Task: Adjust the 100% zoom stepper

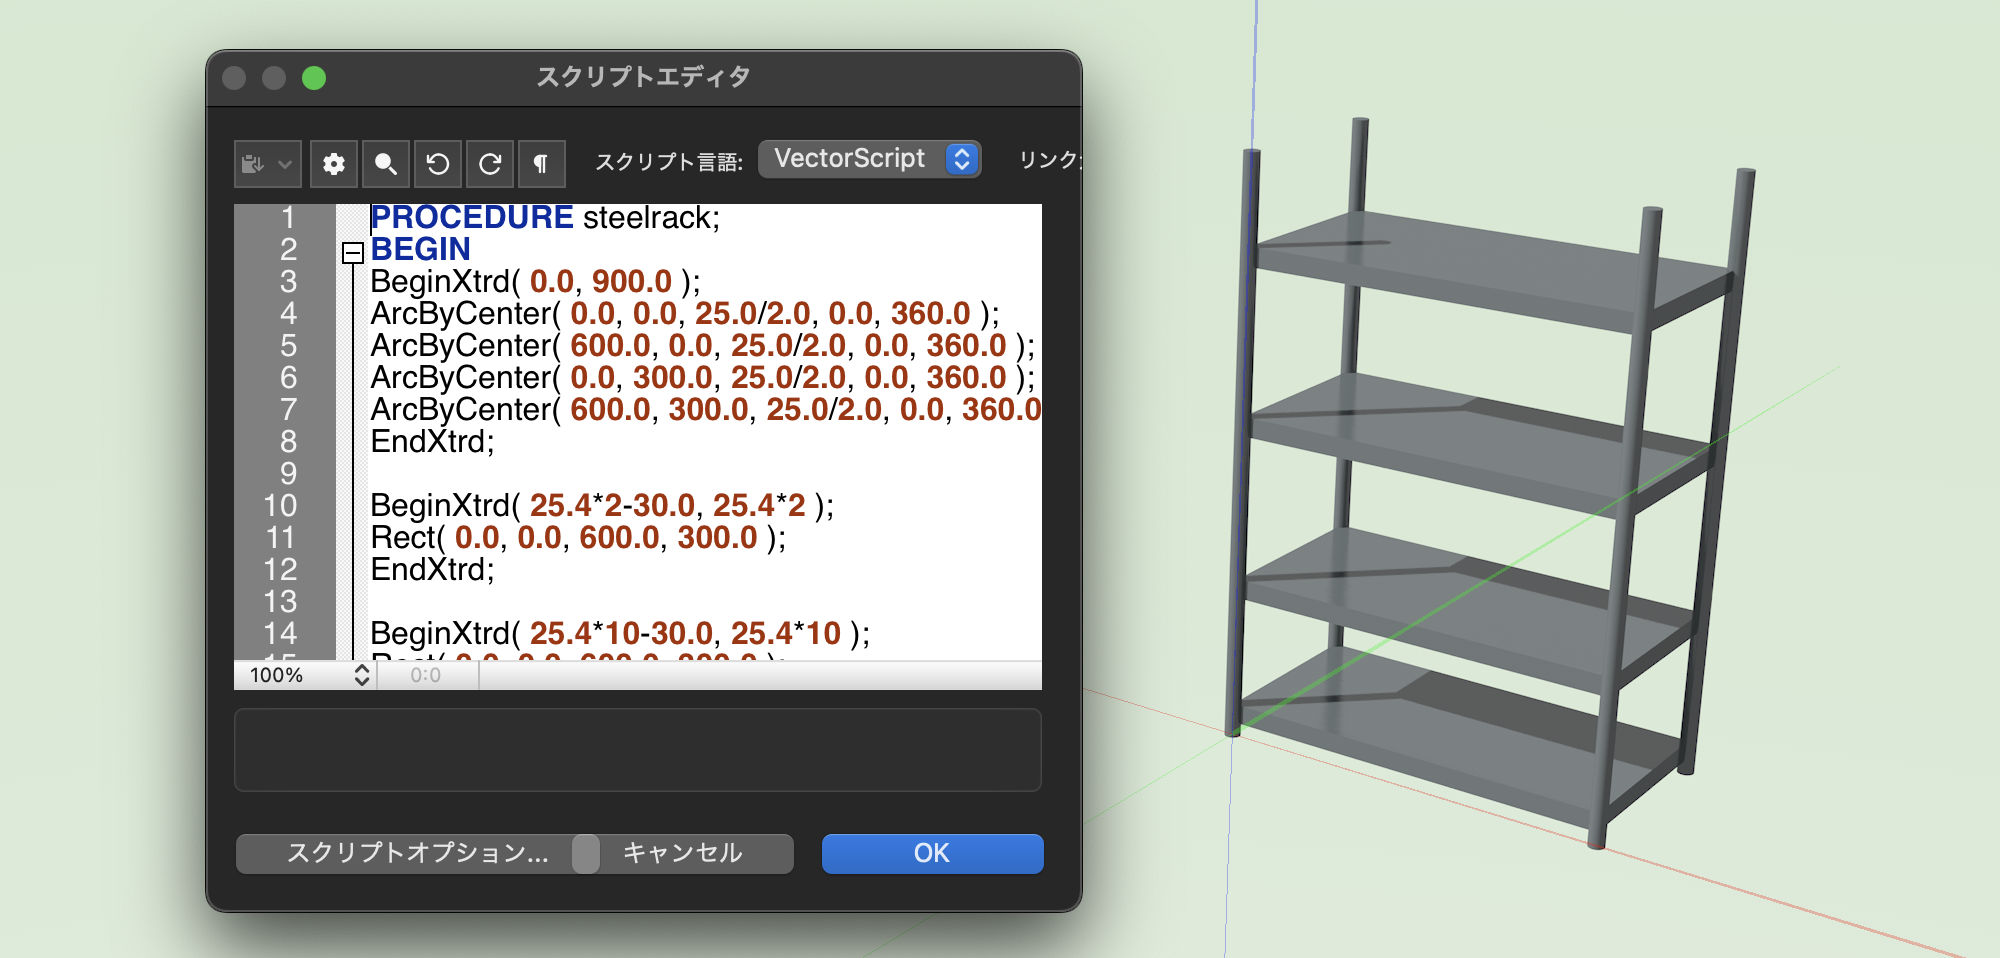Action: tap(362, 675)
